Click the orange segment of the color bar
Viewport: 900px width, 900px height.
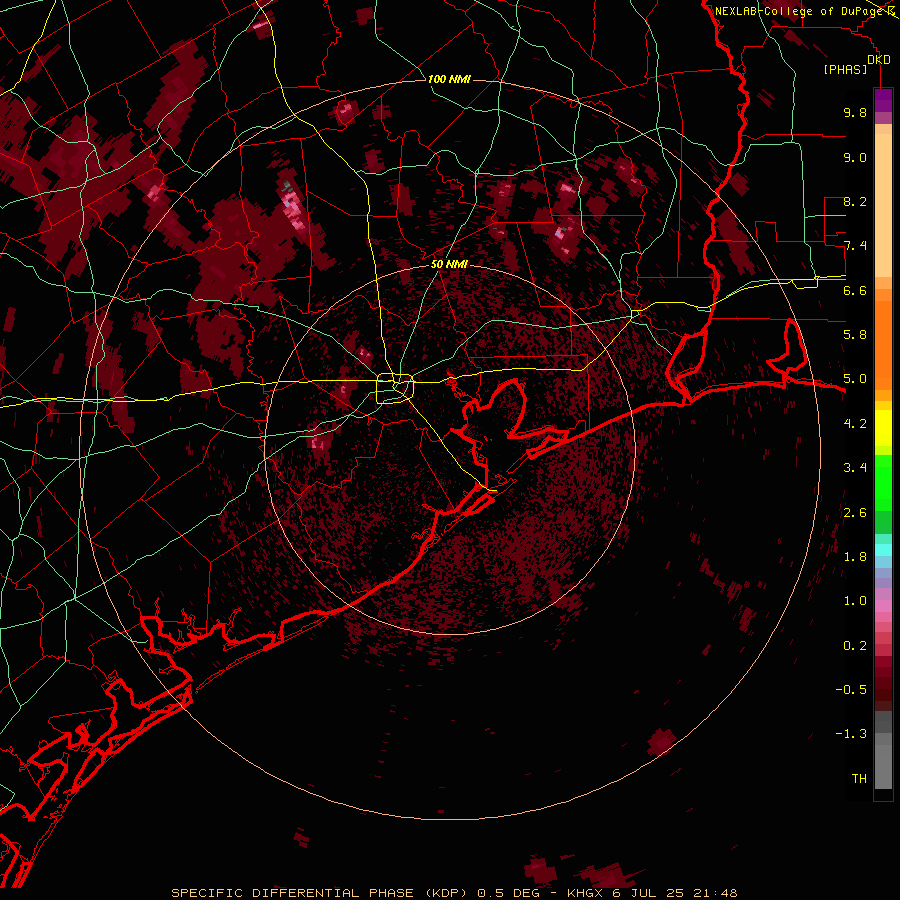point(883,344)
